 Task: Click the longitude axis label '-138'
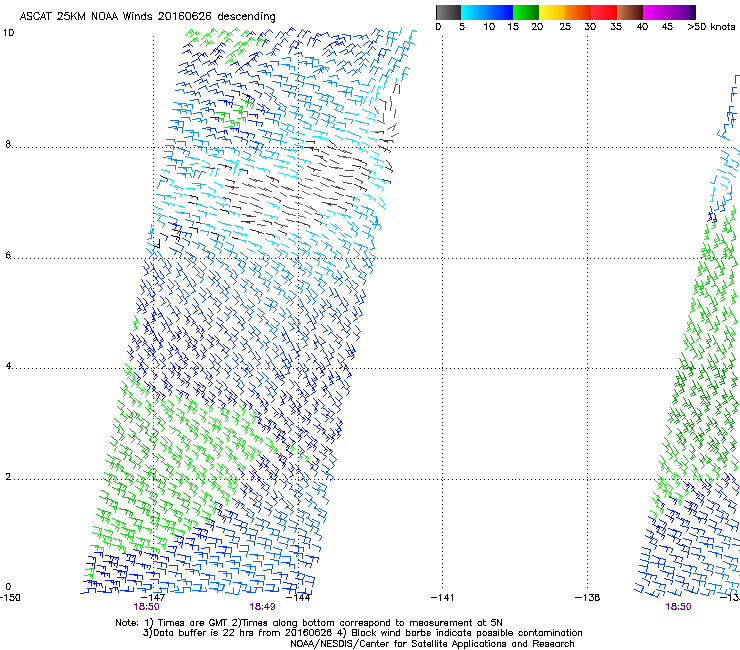point(588,598)
